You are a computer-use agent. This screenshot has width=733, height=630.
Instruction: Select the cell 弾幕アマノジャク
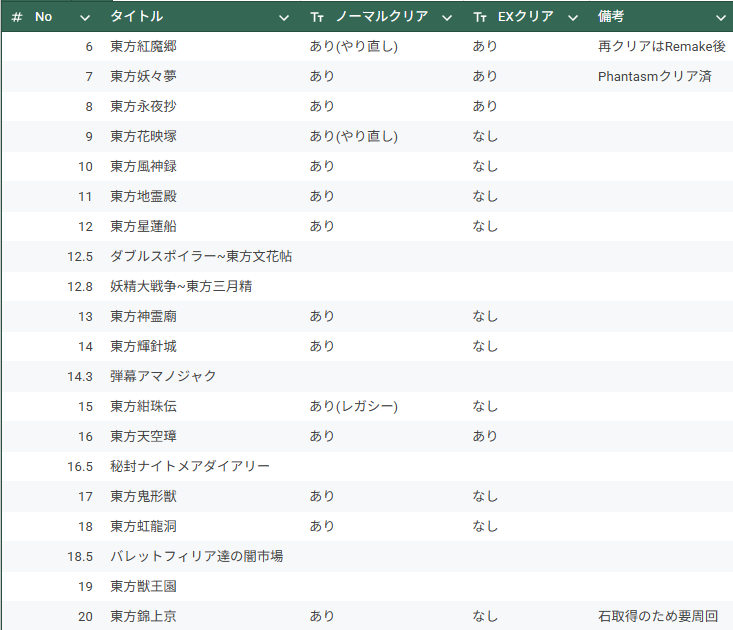pos(163,376)
